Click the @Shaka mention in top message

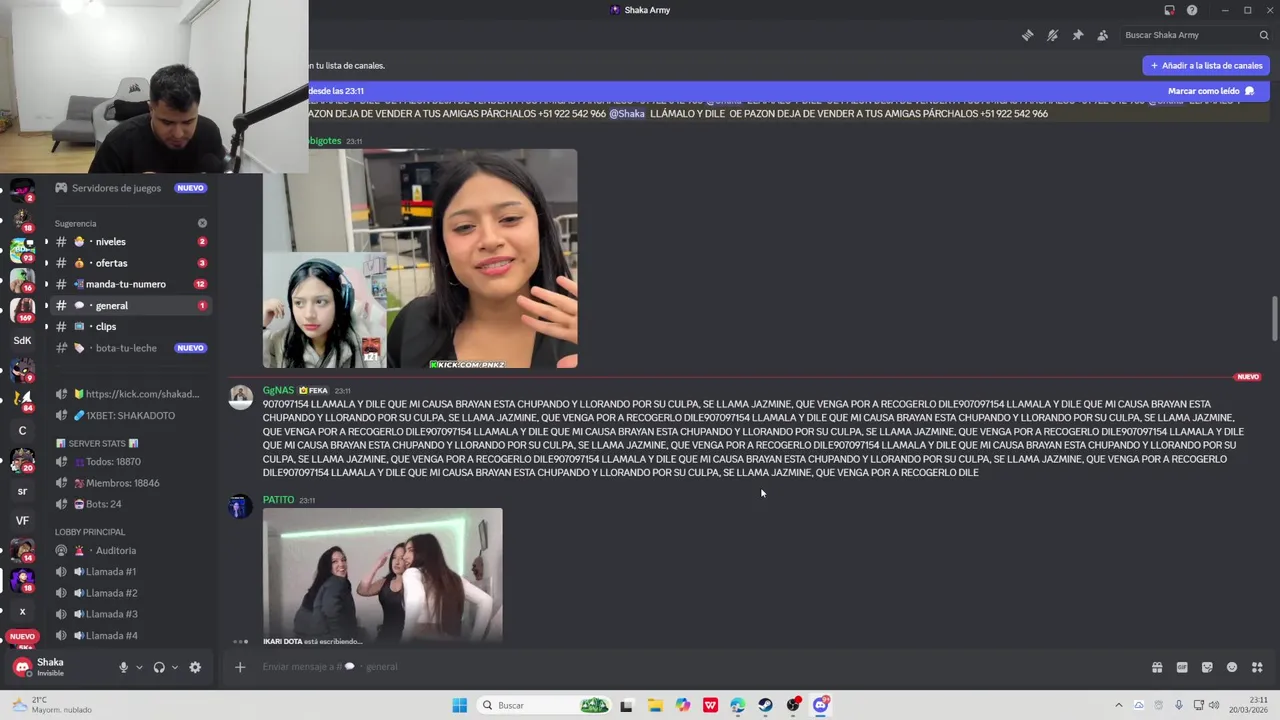click(x=627, y=114)
